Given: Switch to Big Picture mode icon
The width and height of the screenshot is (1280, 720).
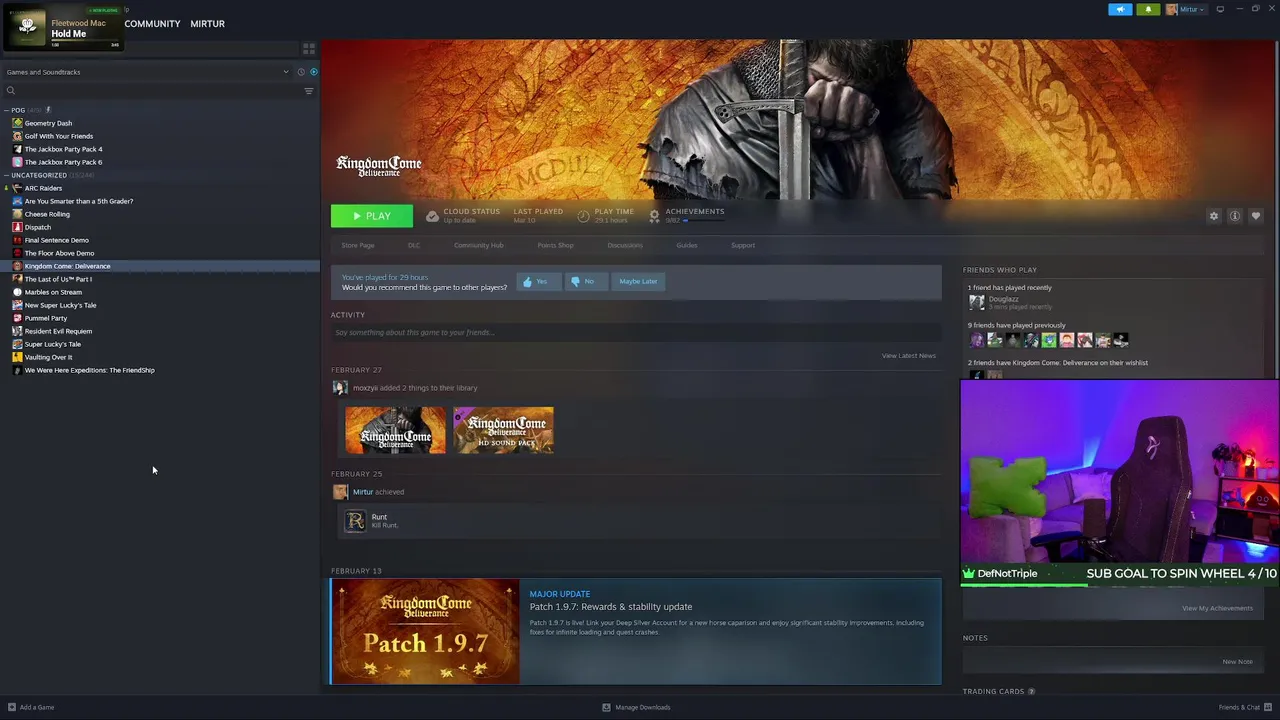Looking at the screenshot, I should (x=1220, y=9).
